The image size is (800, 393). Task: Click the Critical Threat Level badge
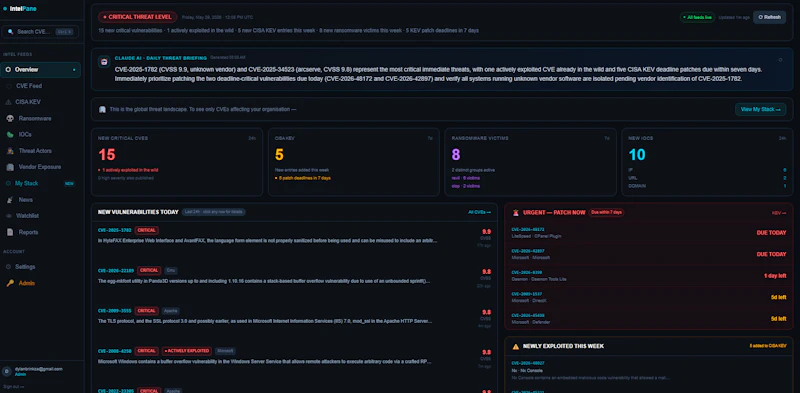pos(138,17)
